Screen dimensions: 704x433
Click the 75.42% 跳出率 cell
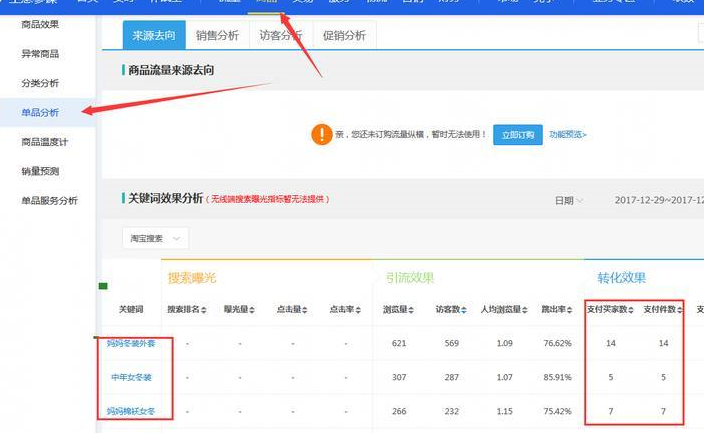tap(557, 411)
